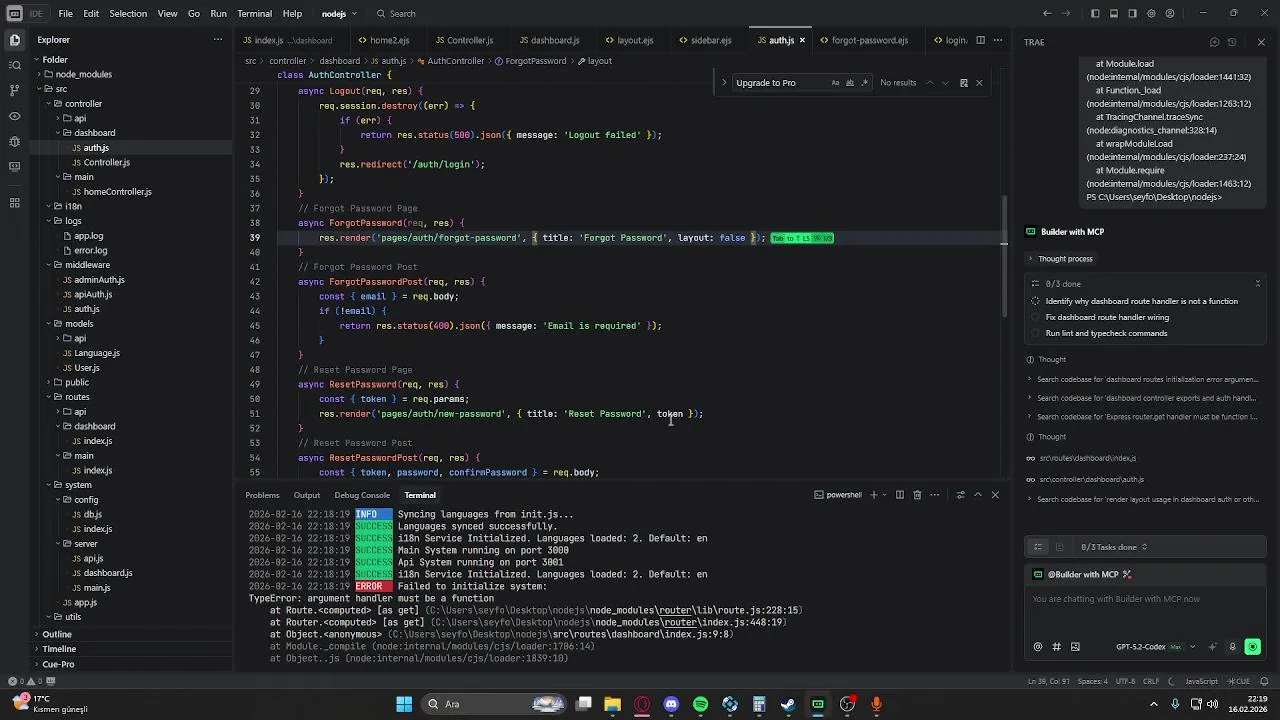The height and width of the screenshot is (720, 1280).
Task: Click the voice input microphone in chat
Action: coord(1233,647)
